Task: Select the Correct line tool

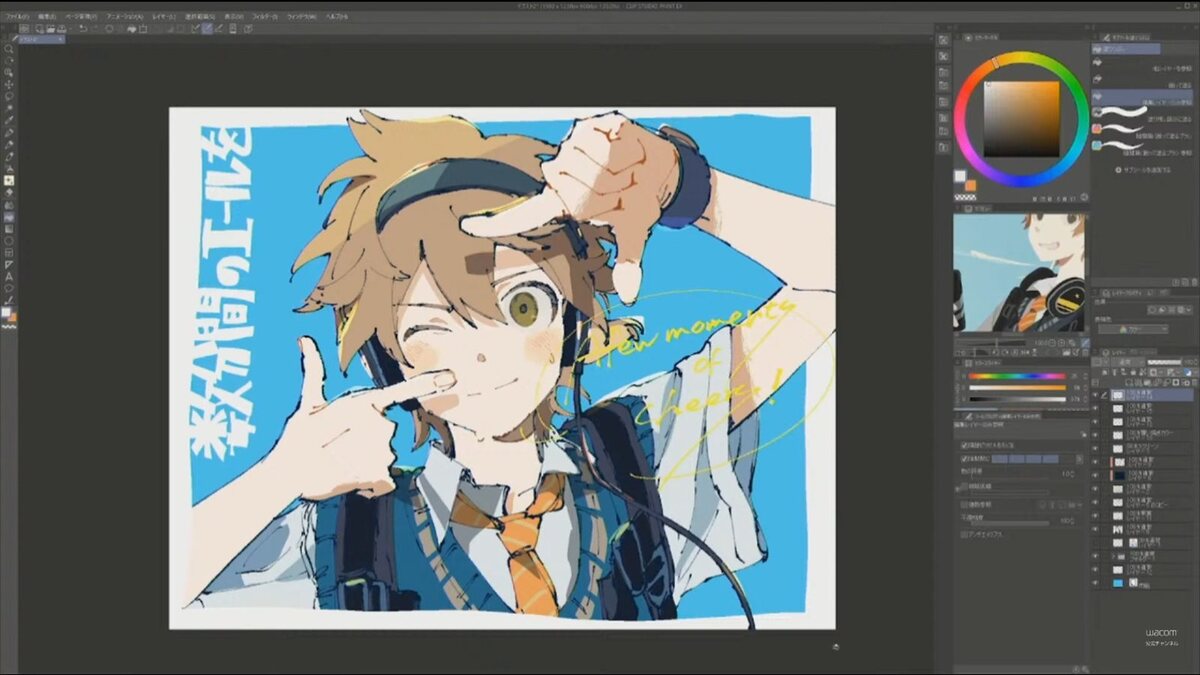Action: pyautogui.click(x=9, y=300)
